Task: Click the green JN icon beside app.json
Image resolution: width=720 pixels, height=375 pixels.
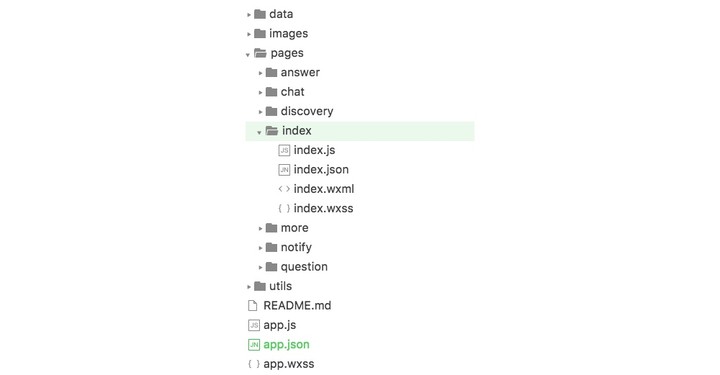Action: [x=254, y=345]
